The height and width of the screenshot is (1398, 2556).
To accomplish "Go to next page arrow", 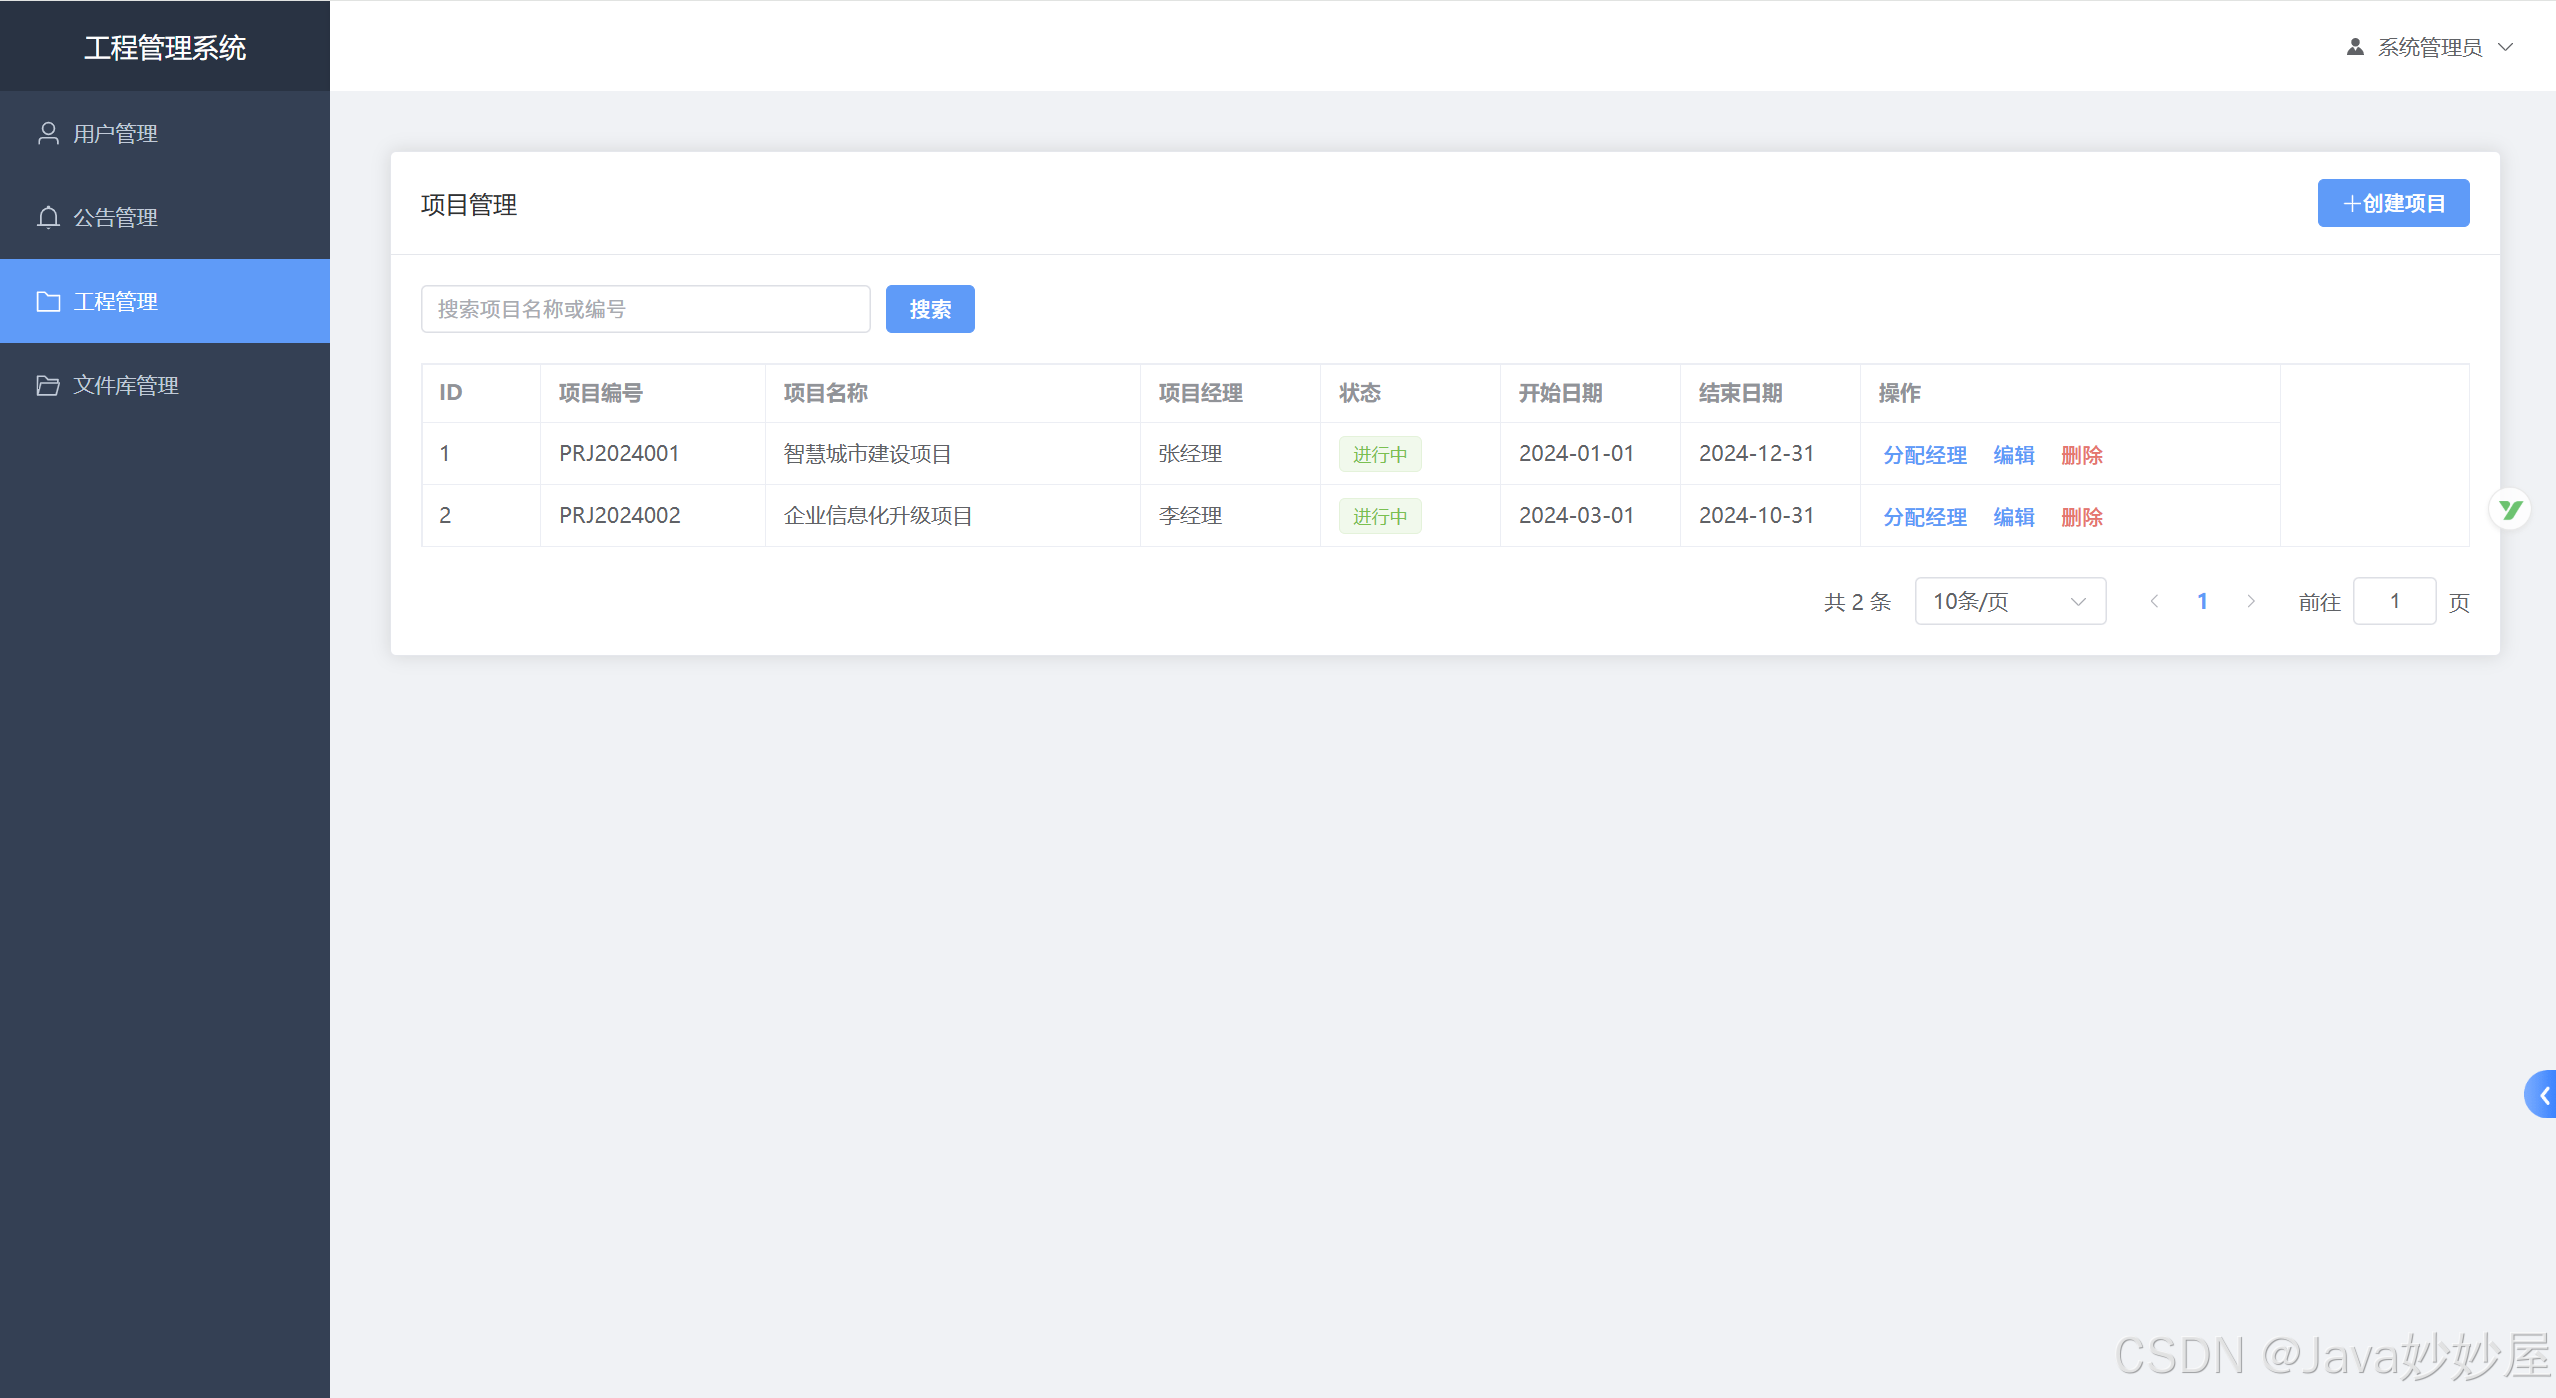I will pos(2251,601).
